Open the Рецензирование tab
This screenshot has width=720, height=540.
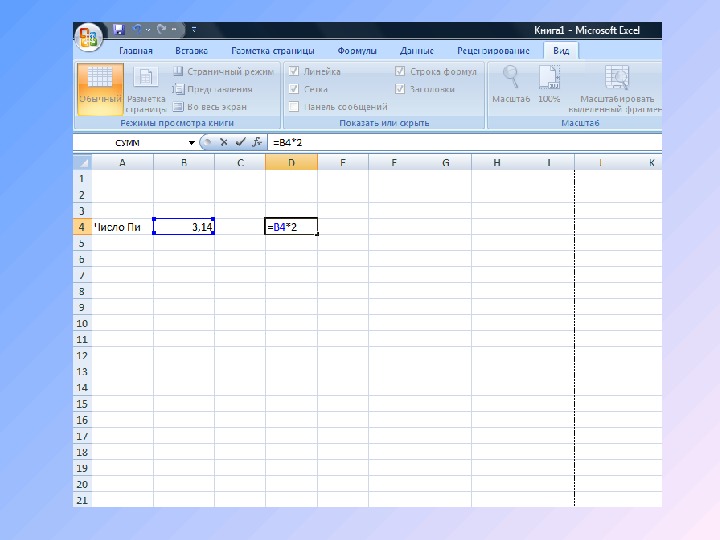[493, 51]
